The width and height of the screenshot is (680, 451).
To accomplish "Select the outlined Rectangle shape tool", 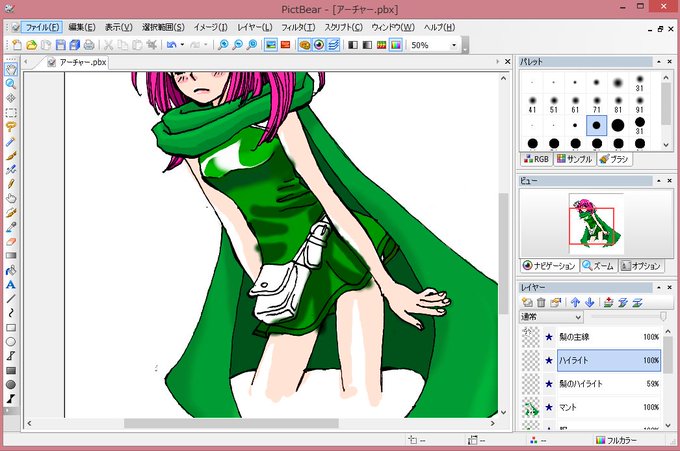I will [x=11, y=327].
